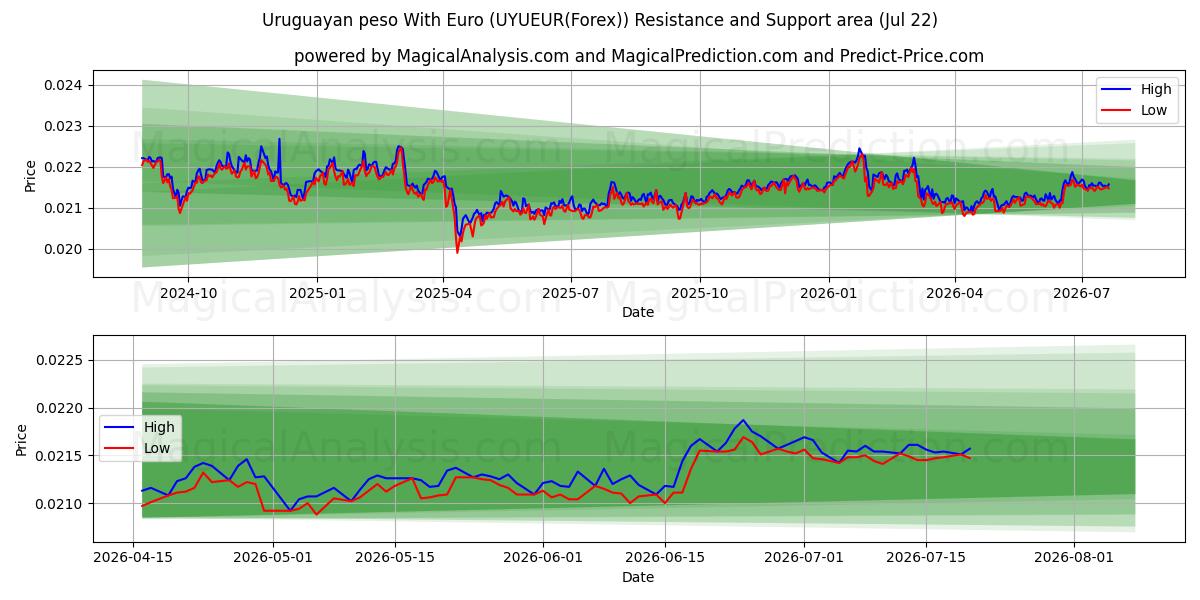1200x600 pixels.
Task: Click 'High' in the bottom chart legend
Action: [x=159, y=427]
